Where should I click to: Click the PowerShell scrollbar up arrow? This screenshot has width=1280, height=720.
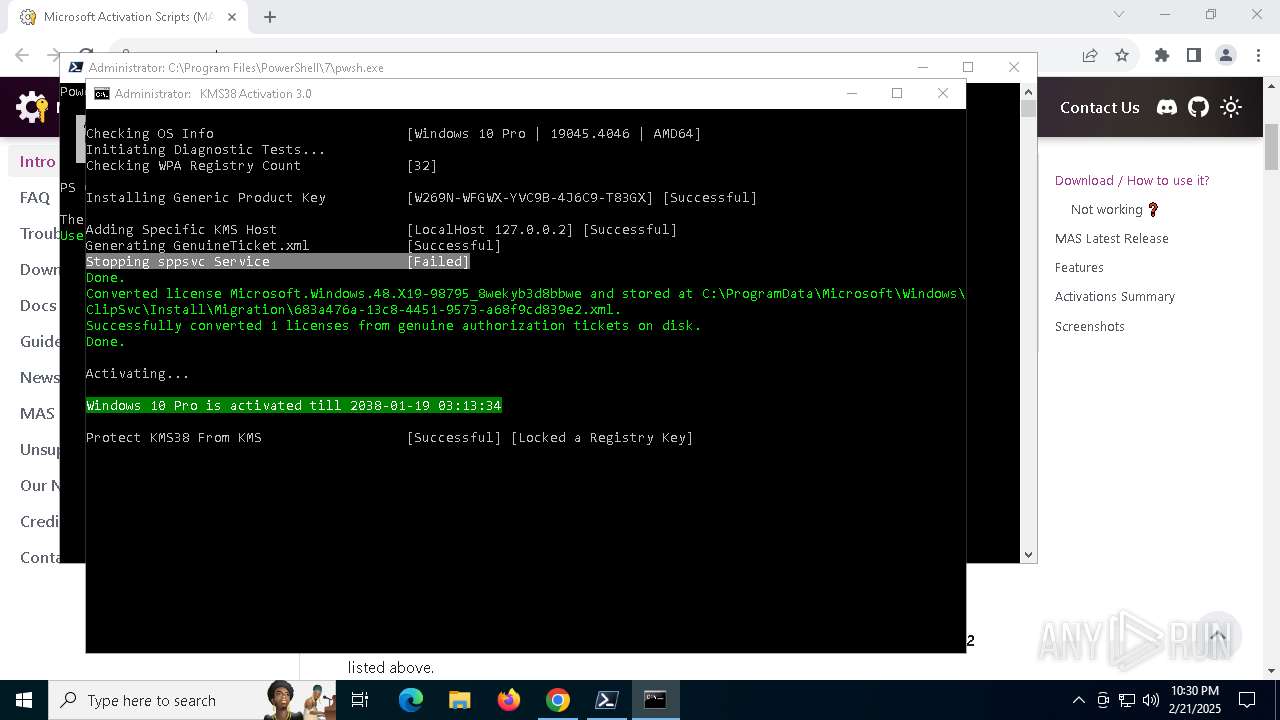[x=1028, y=91]
